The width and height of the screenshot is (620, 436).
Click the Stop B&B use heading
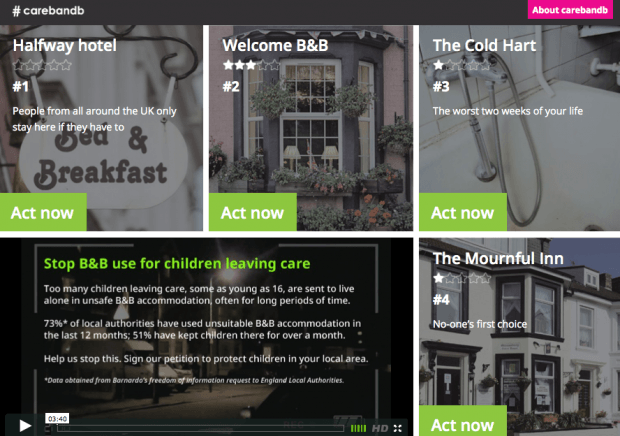click(x=177, y=264)
